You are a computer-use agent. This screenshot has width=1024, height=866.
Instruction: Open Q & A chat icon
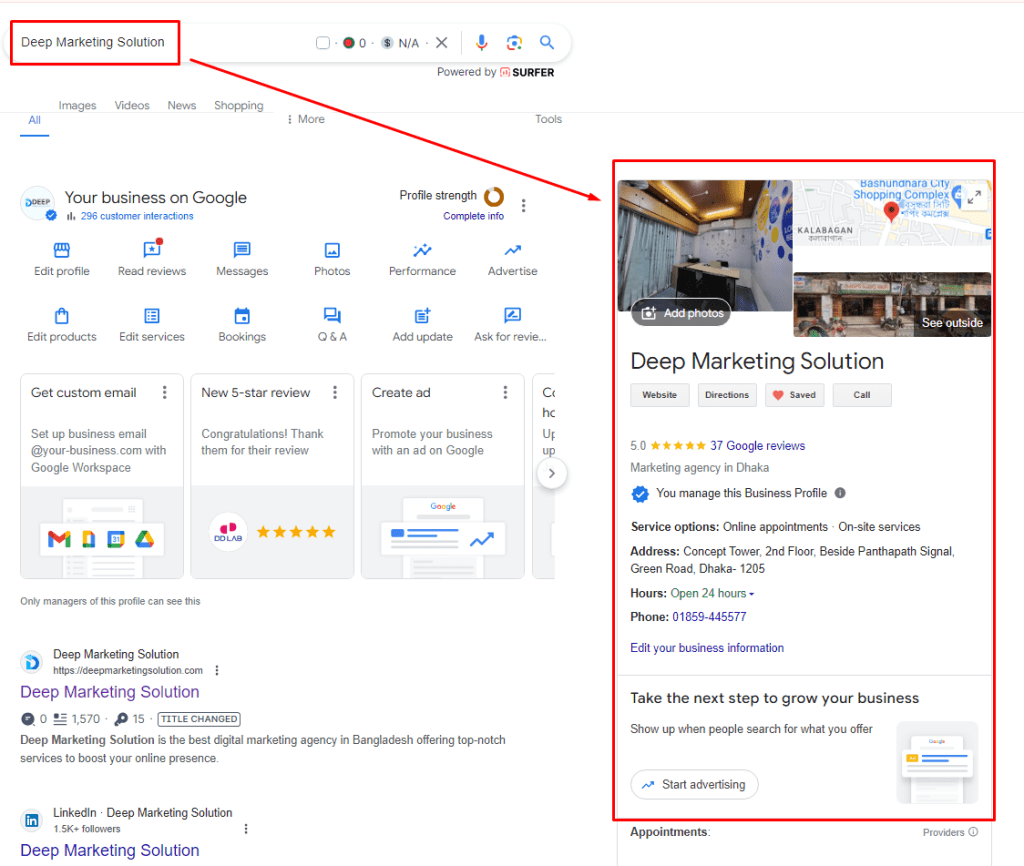coord(332,315)
